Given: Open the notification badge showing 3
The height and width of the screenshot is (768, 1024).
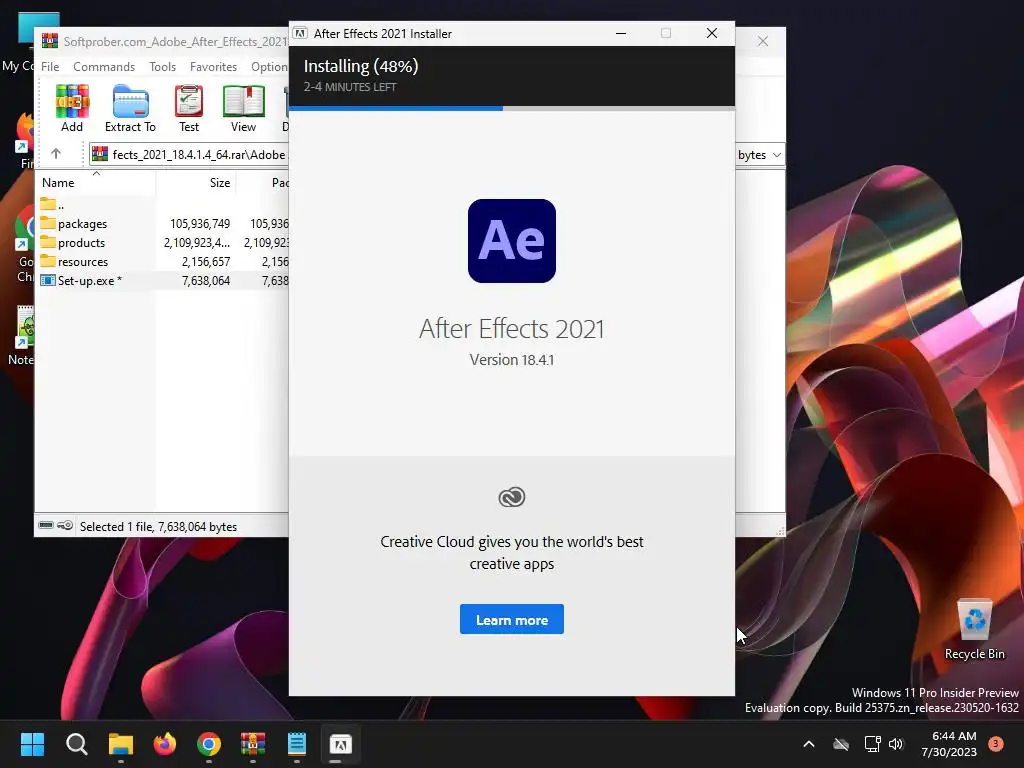Looking at the screenshot, I should (995, 743).
